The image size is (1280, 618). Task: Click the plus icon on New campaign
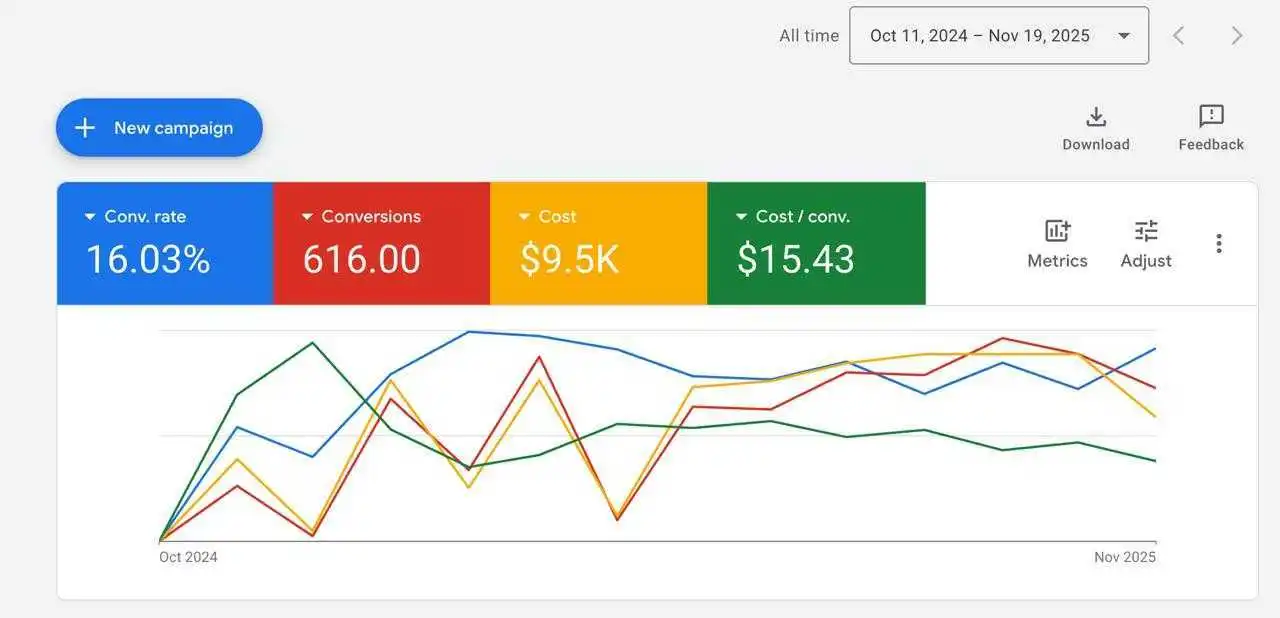pyautogui.click(x=86, y=128)
